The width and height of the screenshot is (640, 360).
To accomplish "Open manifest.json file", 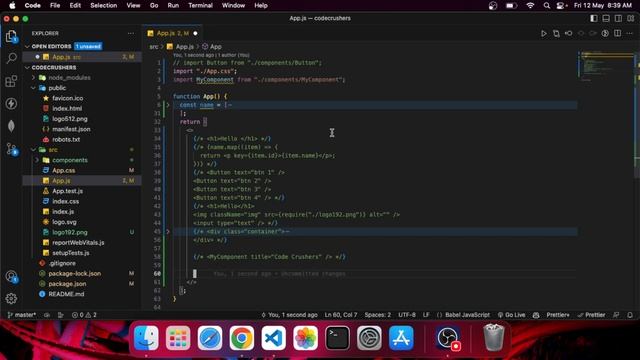I will point(71,129).
